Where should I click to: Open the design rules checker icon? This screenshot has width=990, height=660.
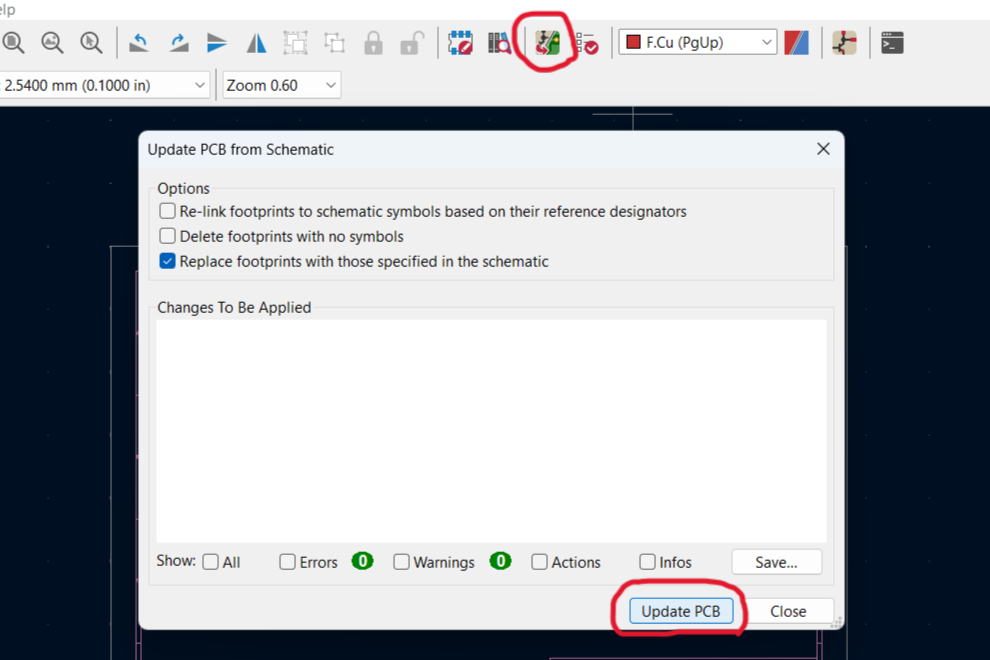coord(587,43)
